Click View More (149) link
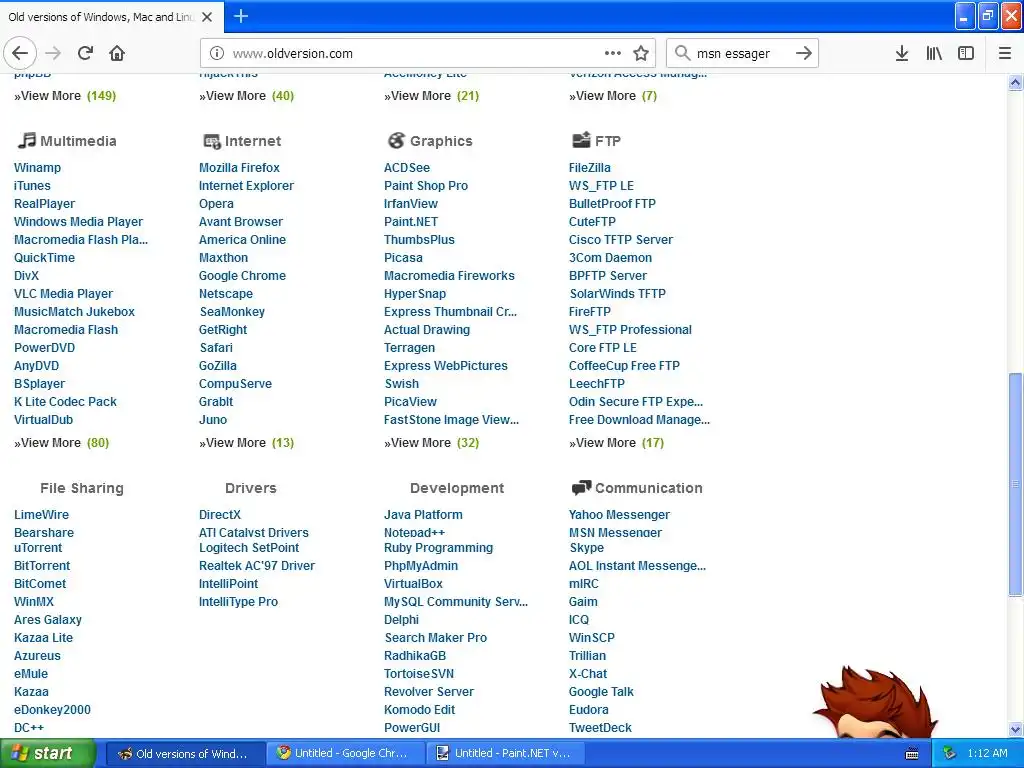 pyautogui.click(x=65, y=96)
